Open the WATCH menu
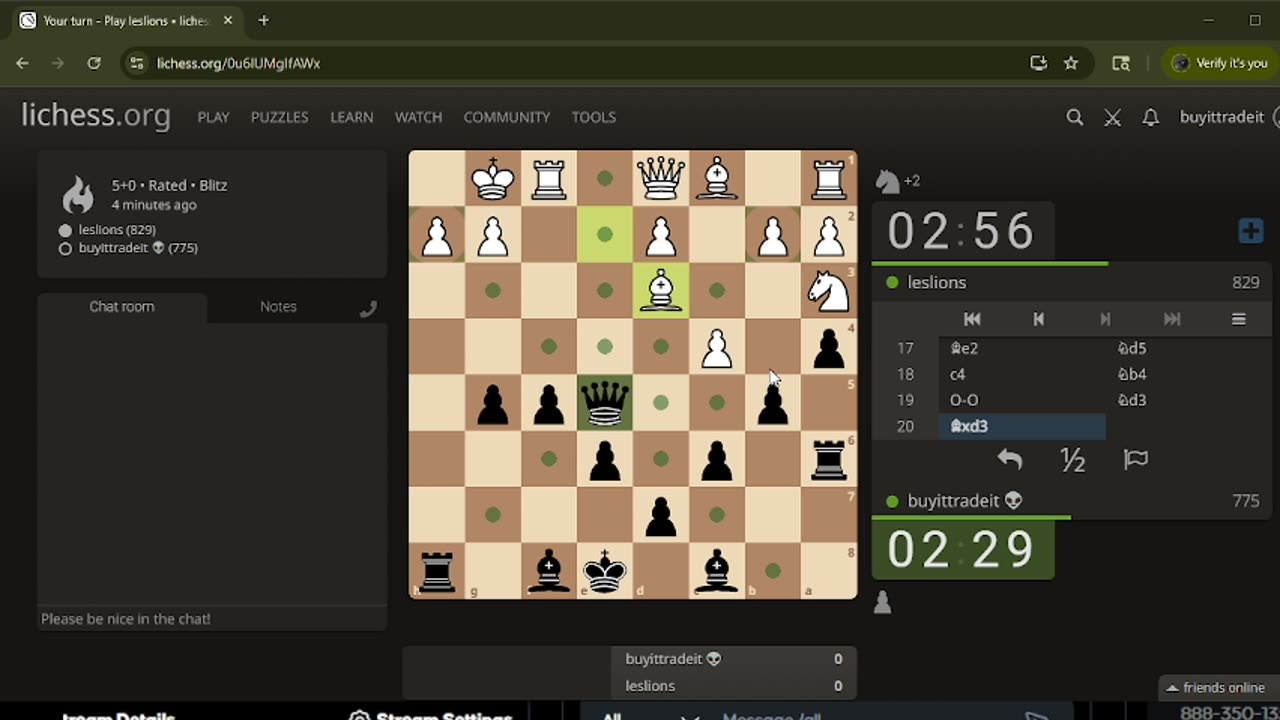This screenshot has height=720, width=1280. pos(418,117)
